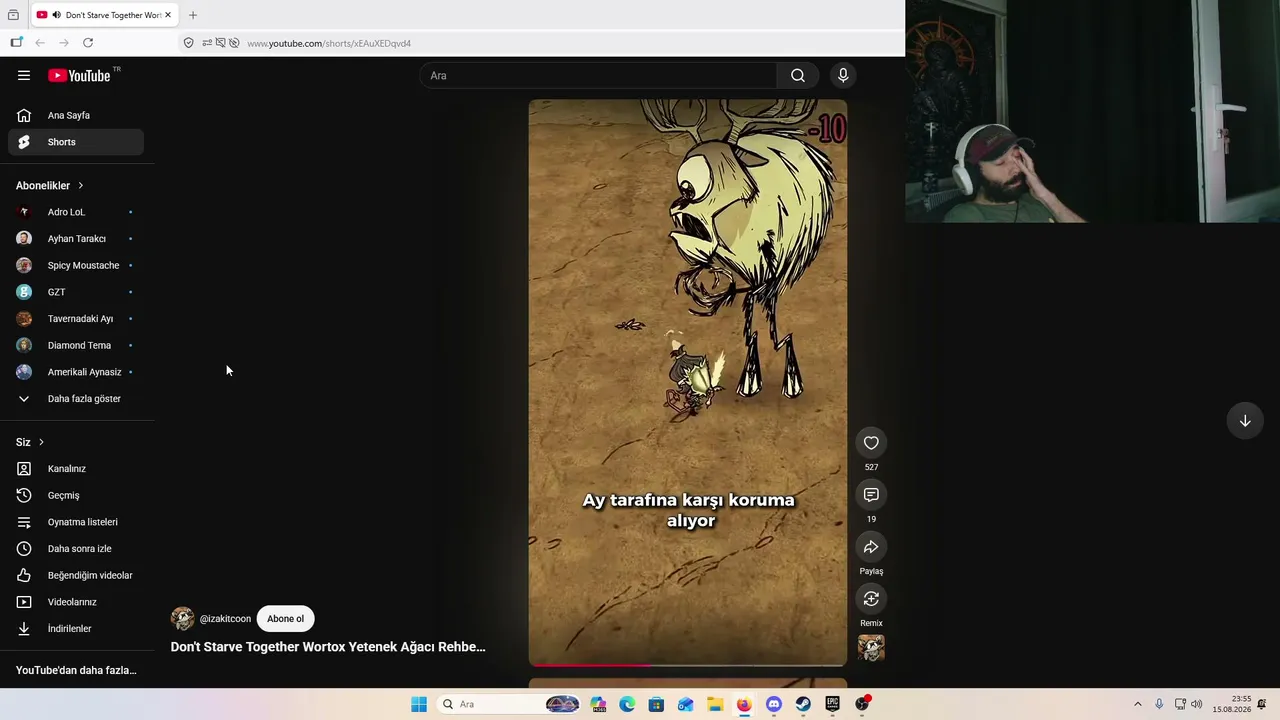Open Microsoft Store from the taskbar
This screenshot has width=1280, height=720.
click(656, 704)
